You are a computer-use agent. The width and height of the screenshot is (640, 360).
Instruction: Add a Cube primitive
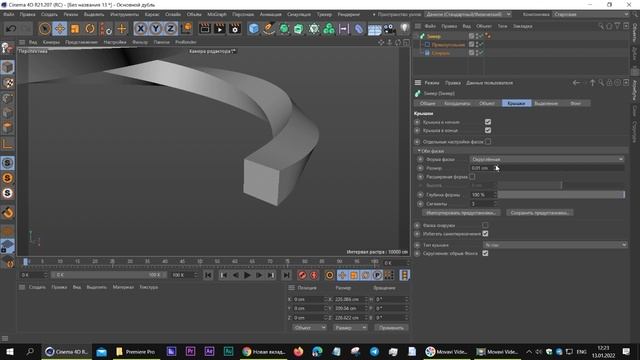pos(253,29)
